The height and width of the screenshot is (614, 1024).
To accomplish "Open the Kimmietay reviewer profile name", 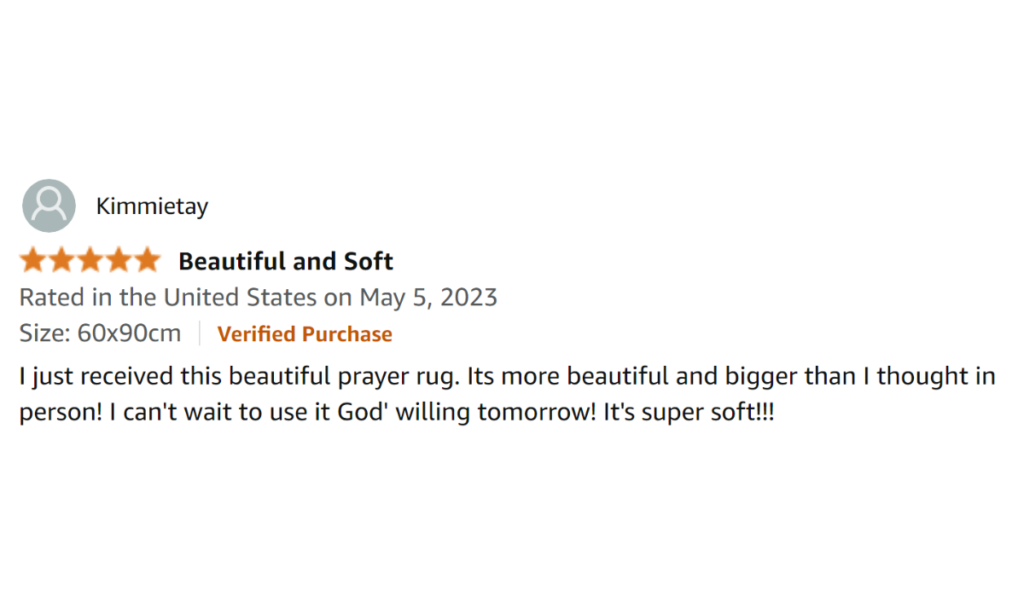I will (x=152, y=207).
